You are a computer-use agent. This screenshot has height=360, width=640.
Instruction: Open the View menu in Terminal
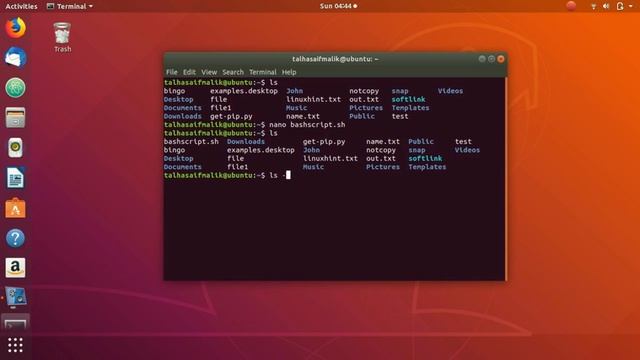pos(209,72)
